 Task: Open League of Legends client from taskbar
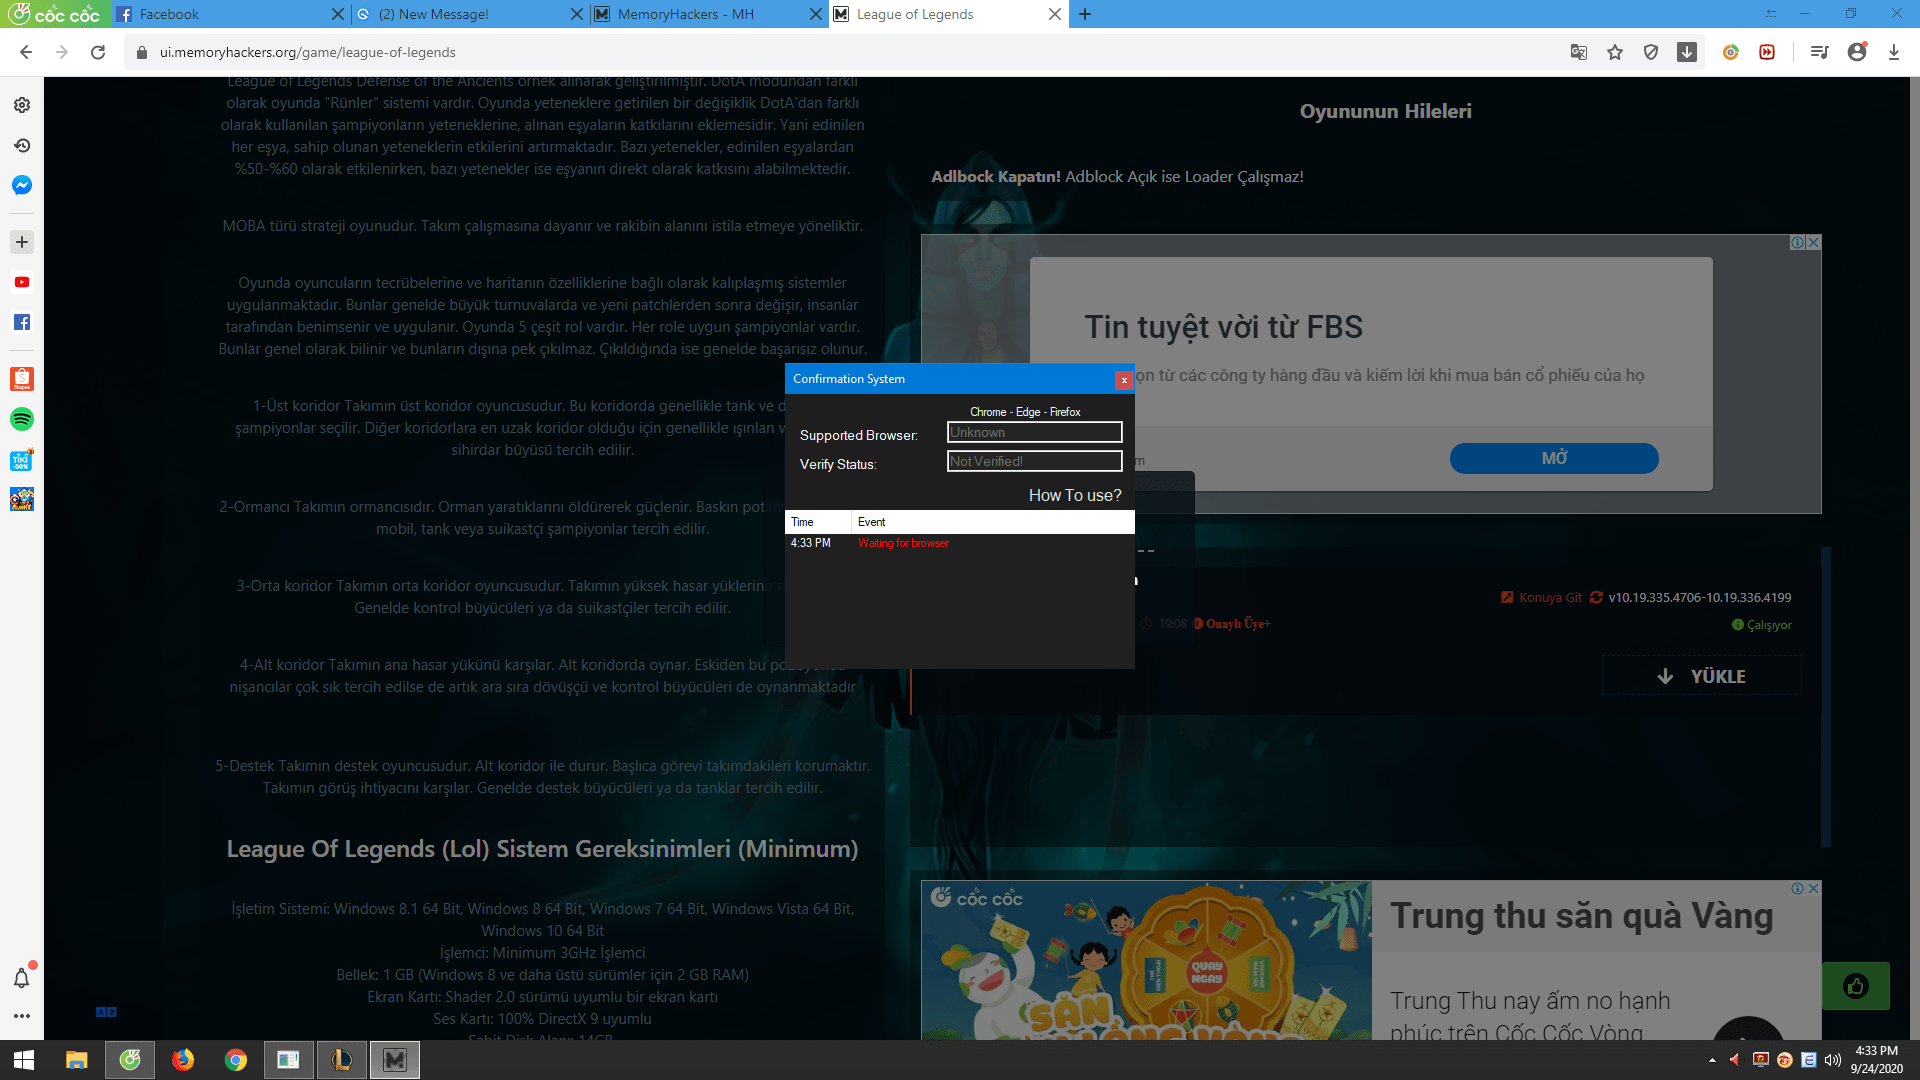pyautogui.click(x=342, y=1060)
